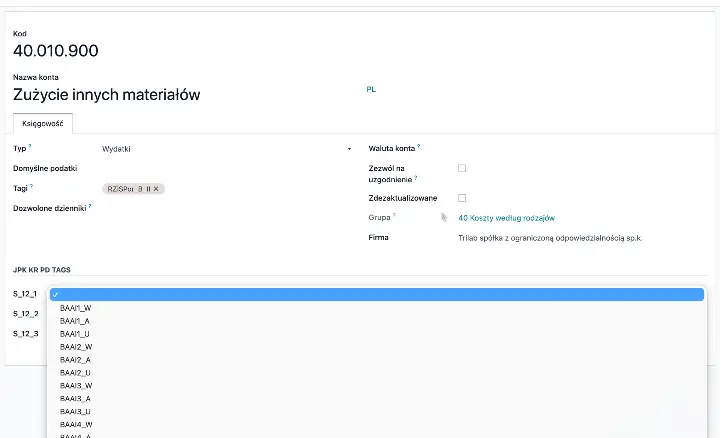Choose BAAI1_U from the options

tap(76, 333)
